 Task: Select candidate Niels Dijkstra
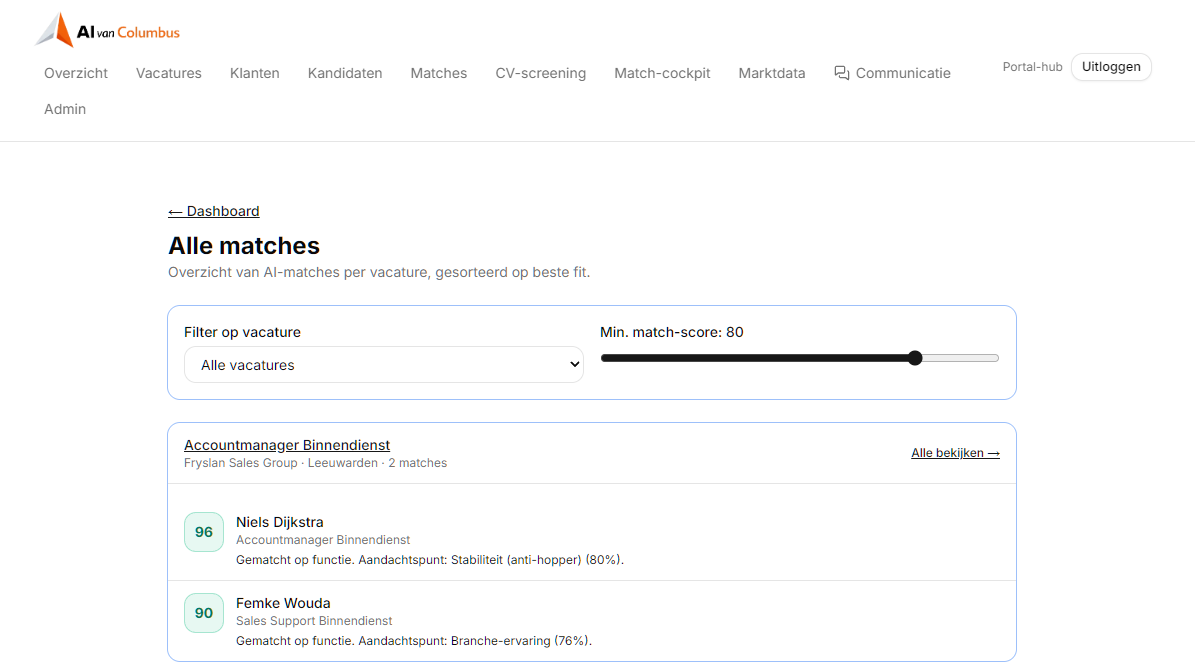click(x=279, y=522)
